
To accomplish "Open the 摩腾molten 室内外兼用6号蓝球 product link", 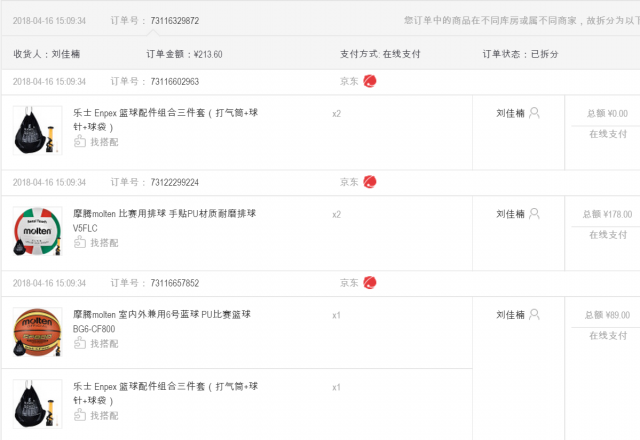I will [x=162, y=321].
